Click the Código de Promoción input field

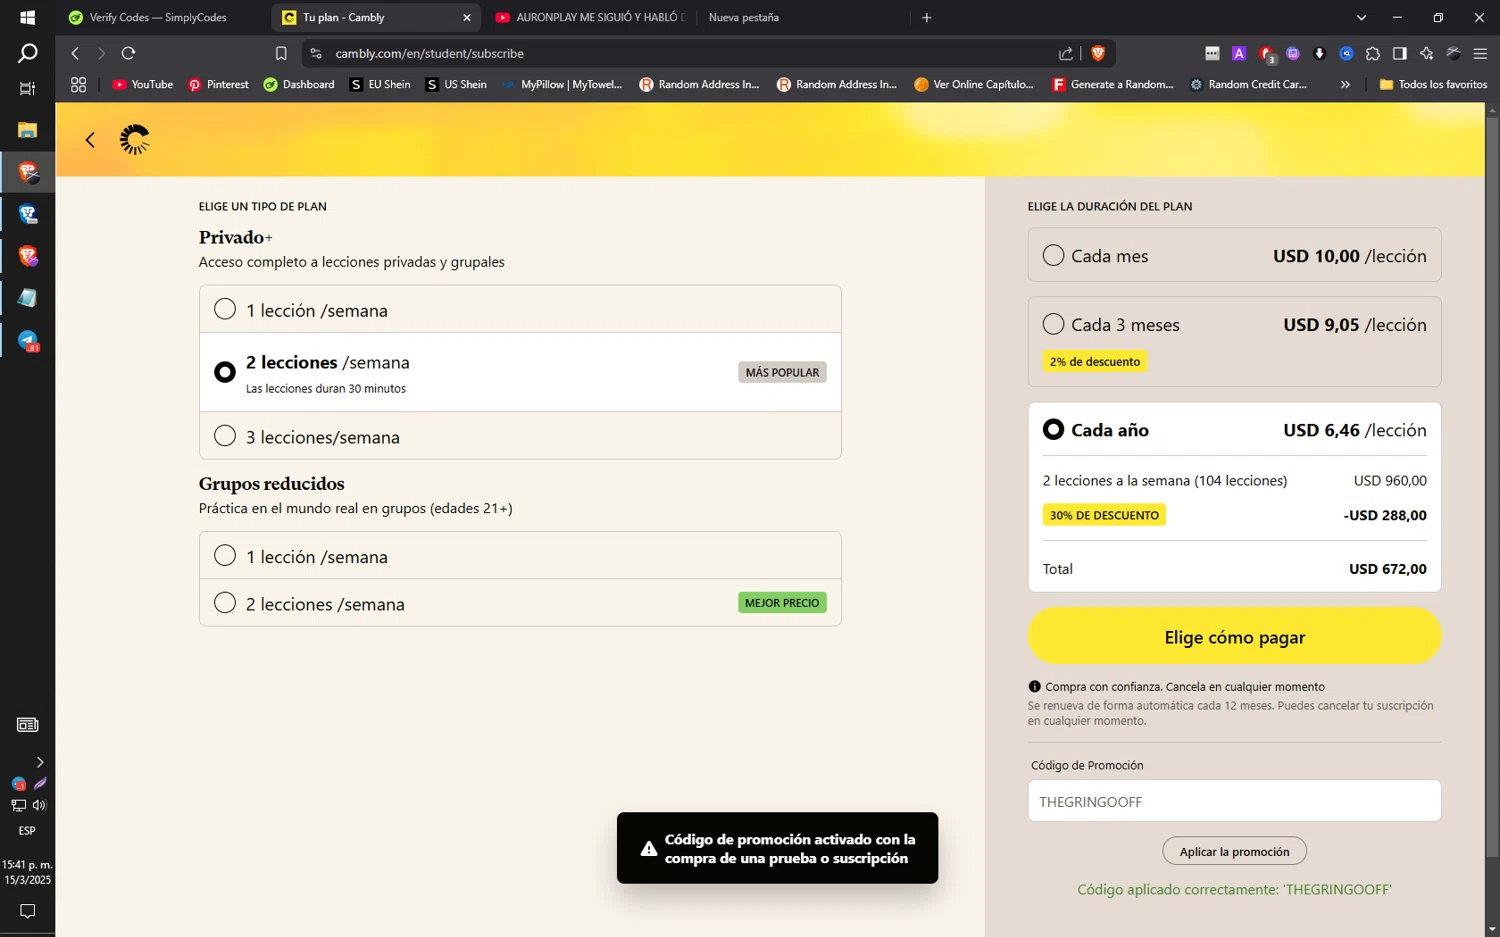point(1234,801)
